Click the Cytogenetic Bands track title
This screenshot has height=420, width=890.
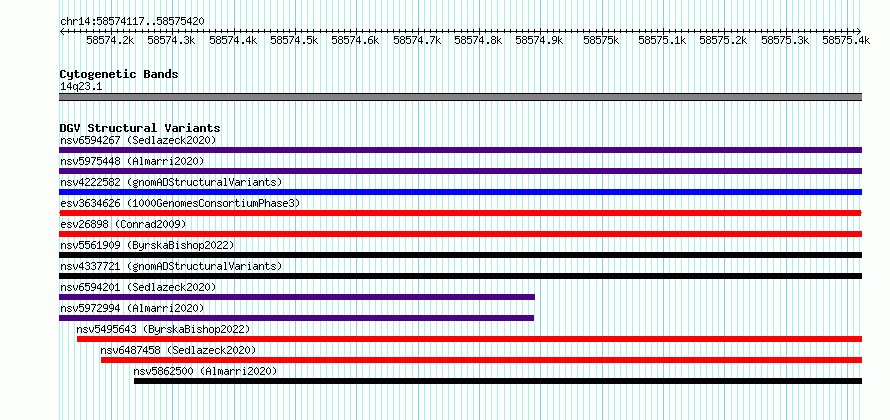coord(119,74)
